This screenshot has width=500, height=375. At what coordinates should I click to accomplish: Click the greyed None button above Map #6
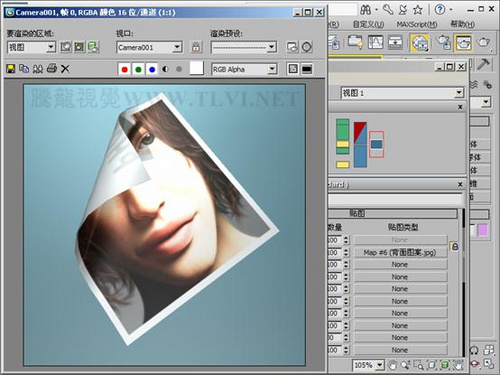pyautogui.click(x=400, y=240)
